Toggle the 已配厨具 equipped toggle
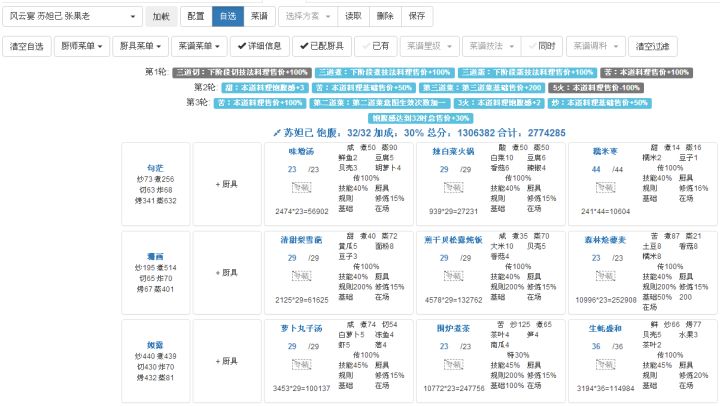Screen dimensions: 720x406 [322, 46]
